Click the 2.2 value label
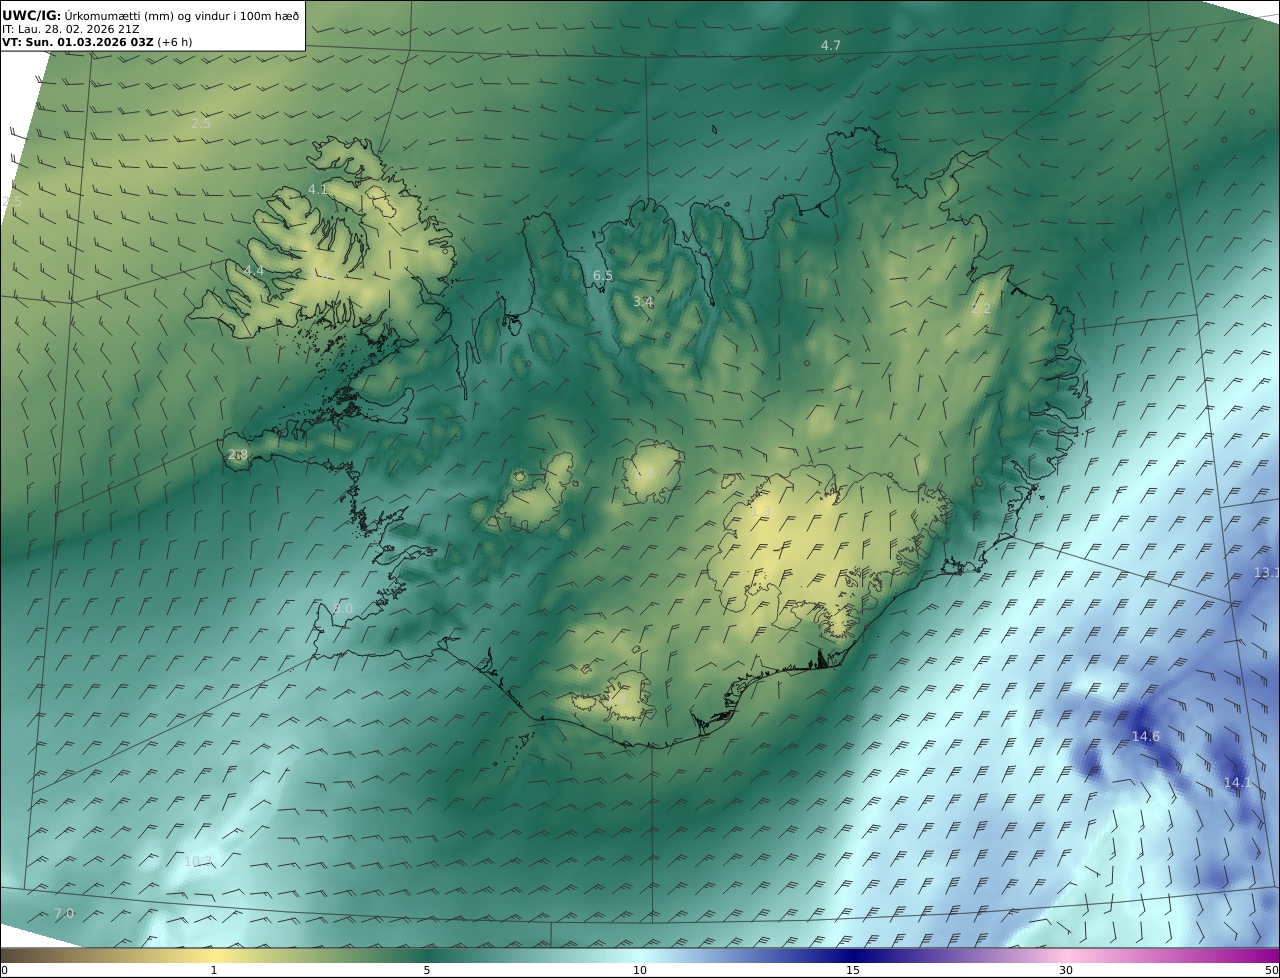This screenshot has height=978, width=1280. [x=981, y=309]
